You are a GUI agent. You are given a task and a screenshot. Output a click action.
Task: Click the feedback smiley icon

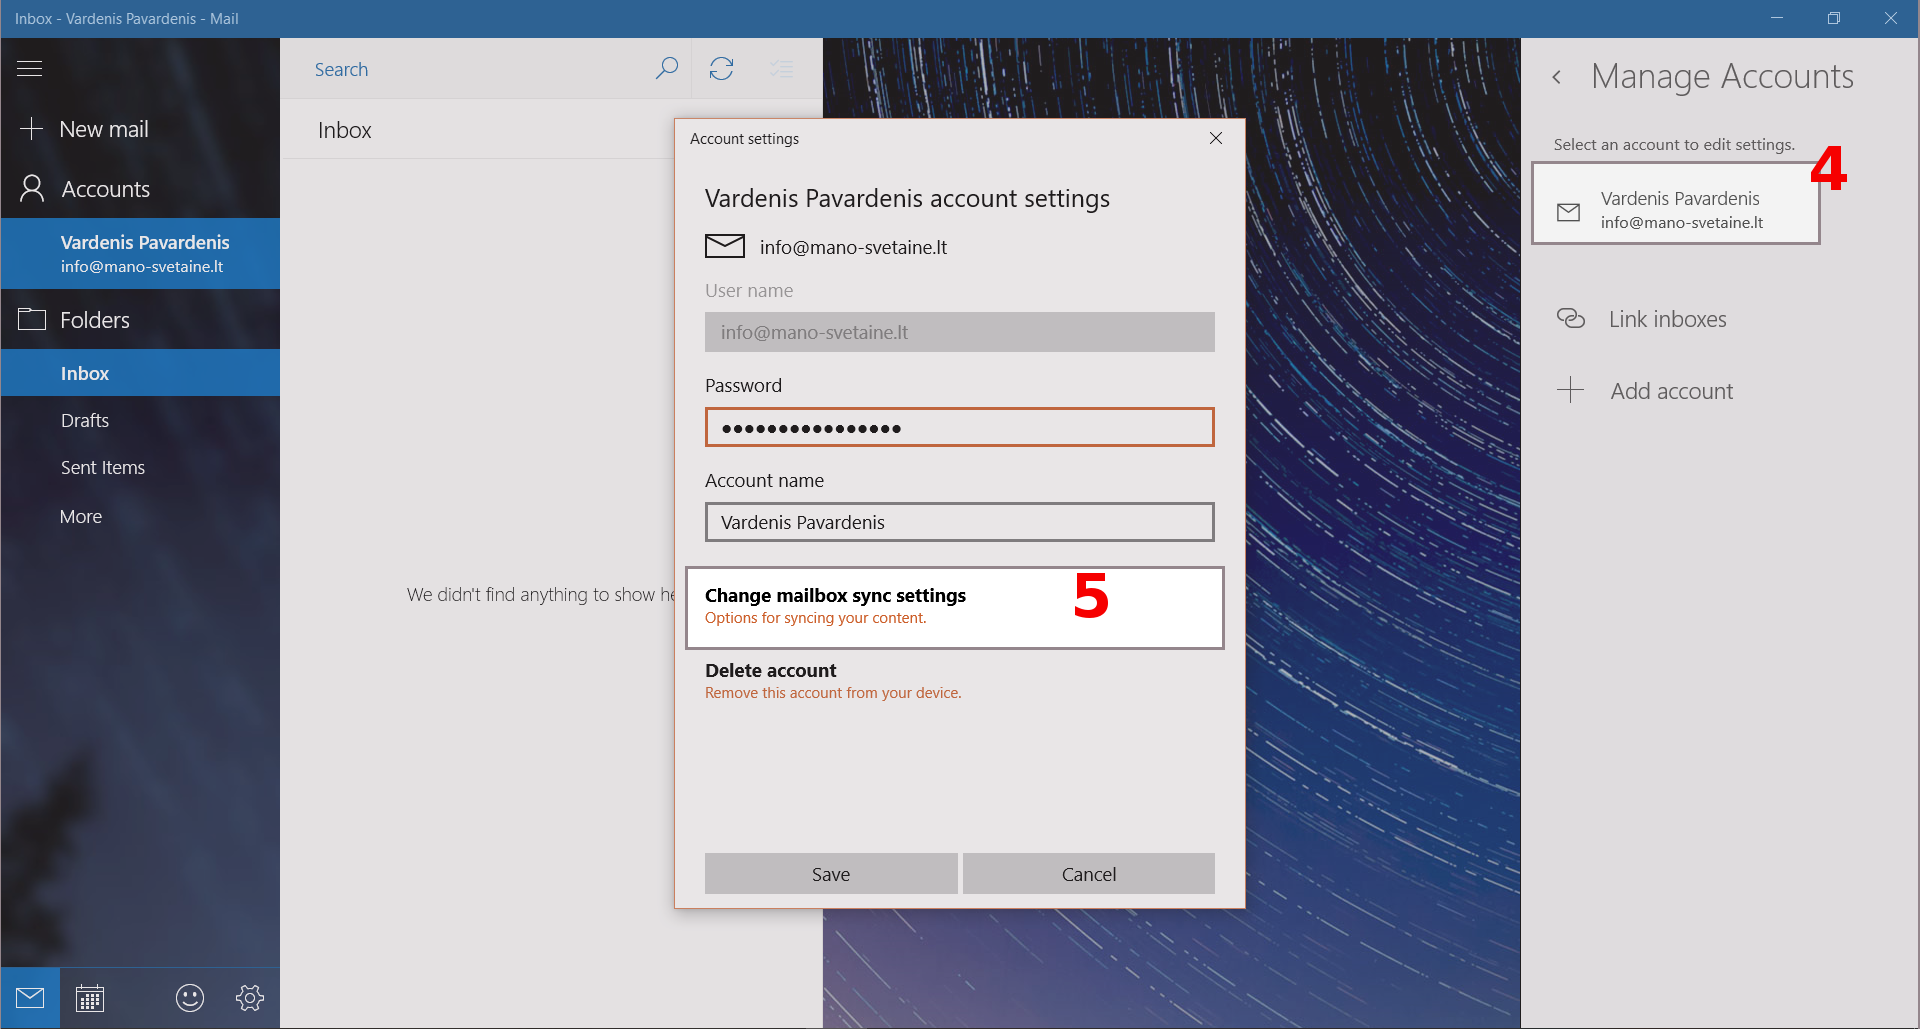190,998
